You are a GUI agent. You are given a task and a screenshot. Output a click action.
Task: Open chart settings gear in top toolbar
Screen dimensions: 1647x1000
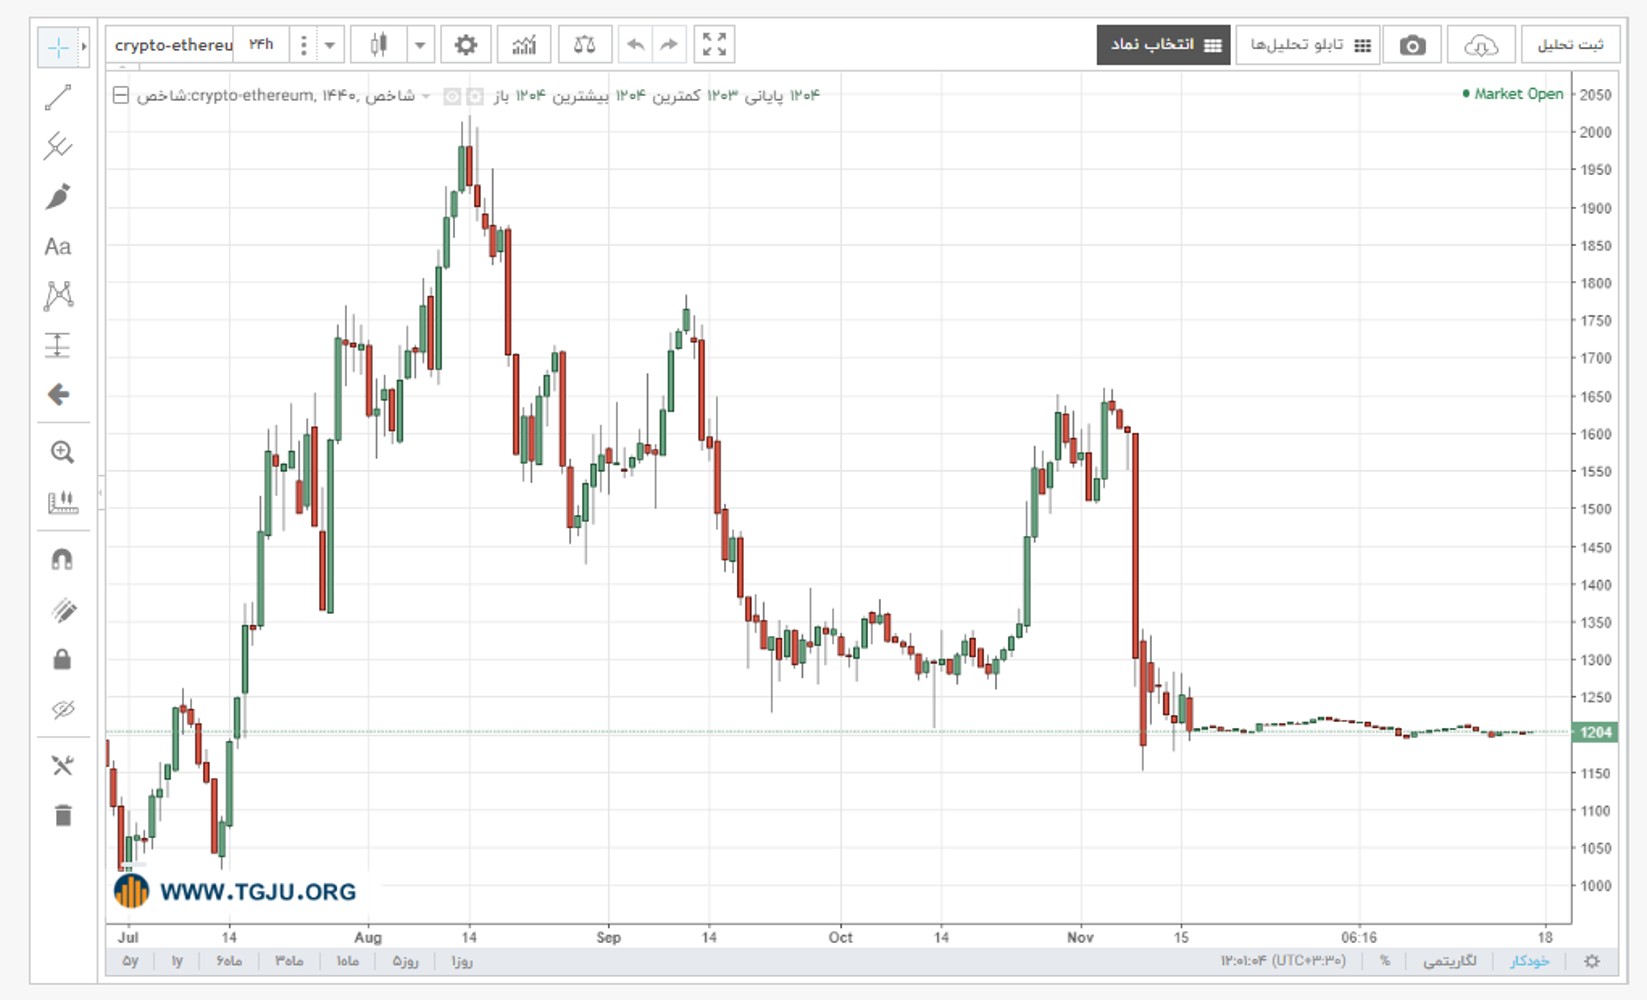[466, 45]
